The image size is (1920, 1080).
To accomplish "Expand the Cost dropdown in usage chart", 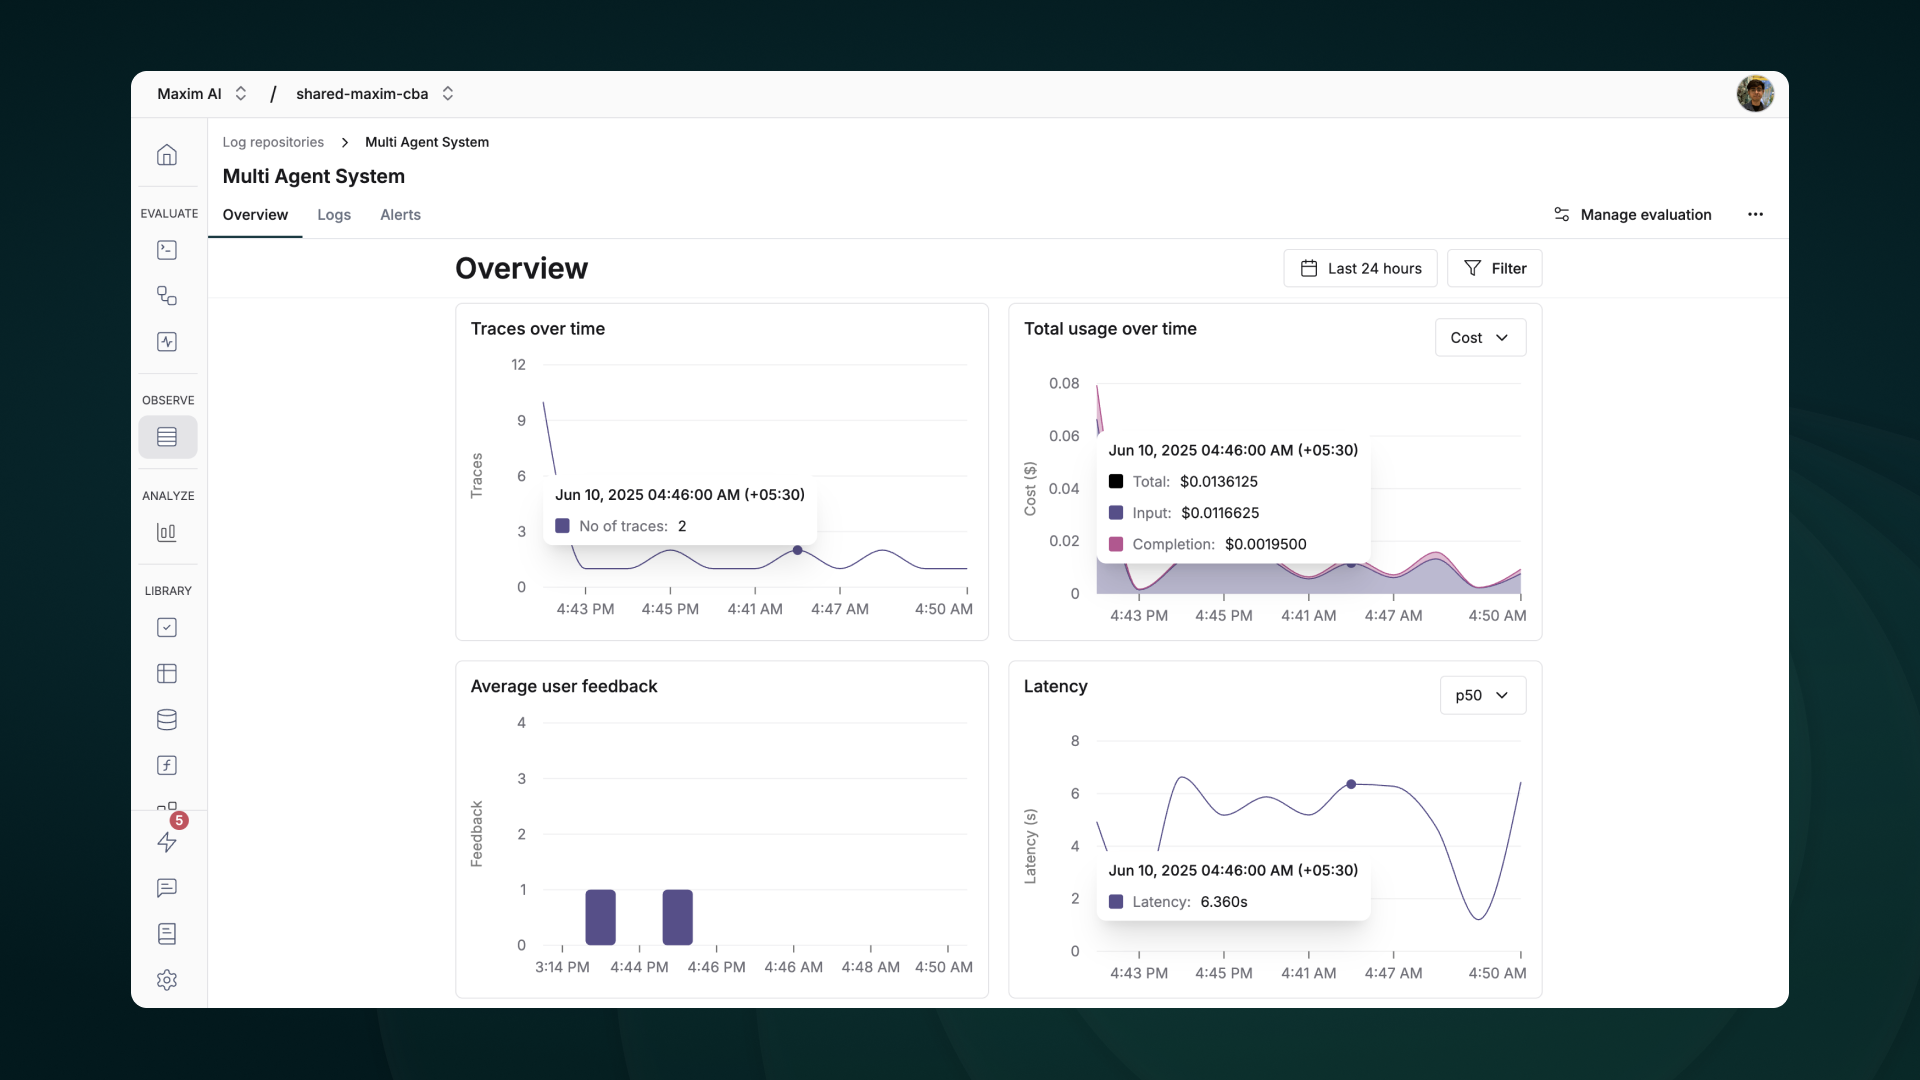I will click(1479, 338).
